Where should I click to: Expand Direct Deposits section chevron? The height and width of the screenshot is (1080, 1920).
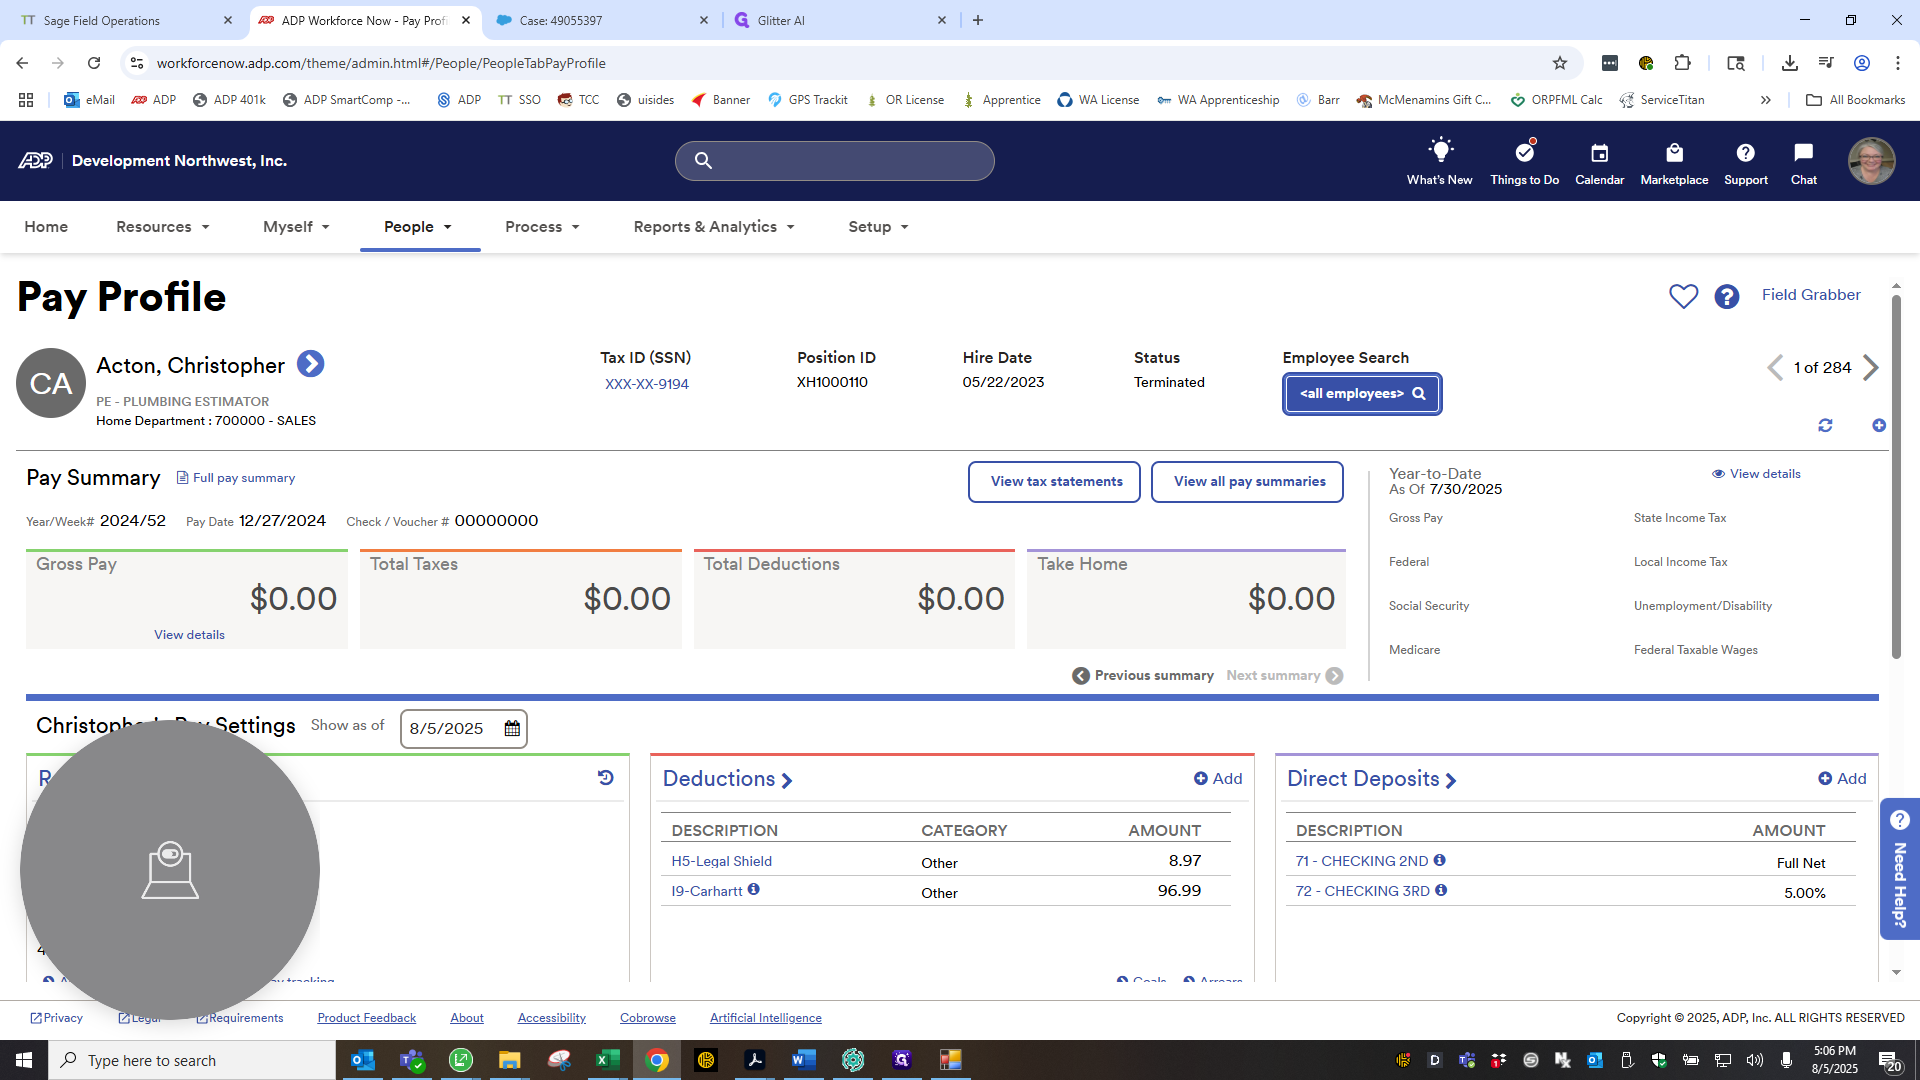1451,781
